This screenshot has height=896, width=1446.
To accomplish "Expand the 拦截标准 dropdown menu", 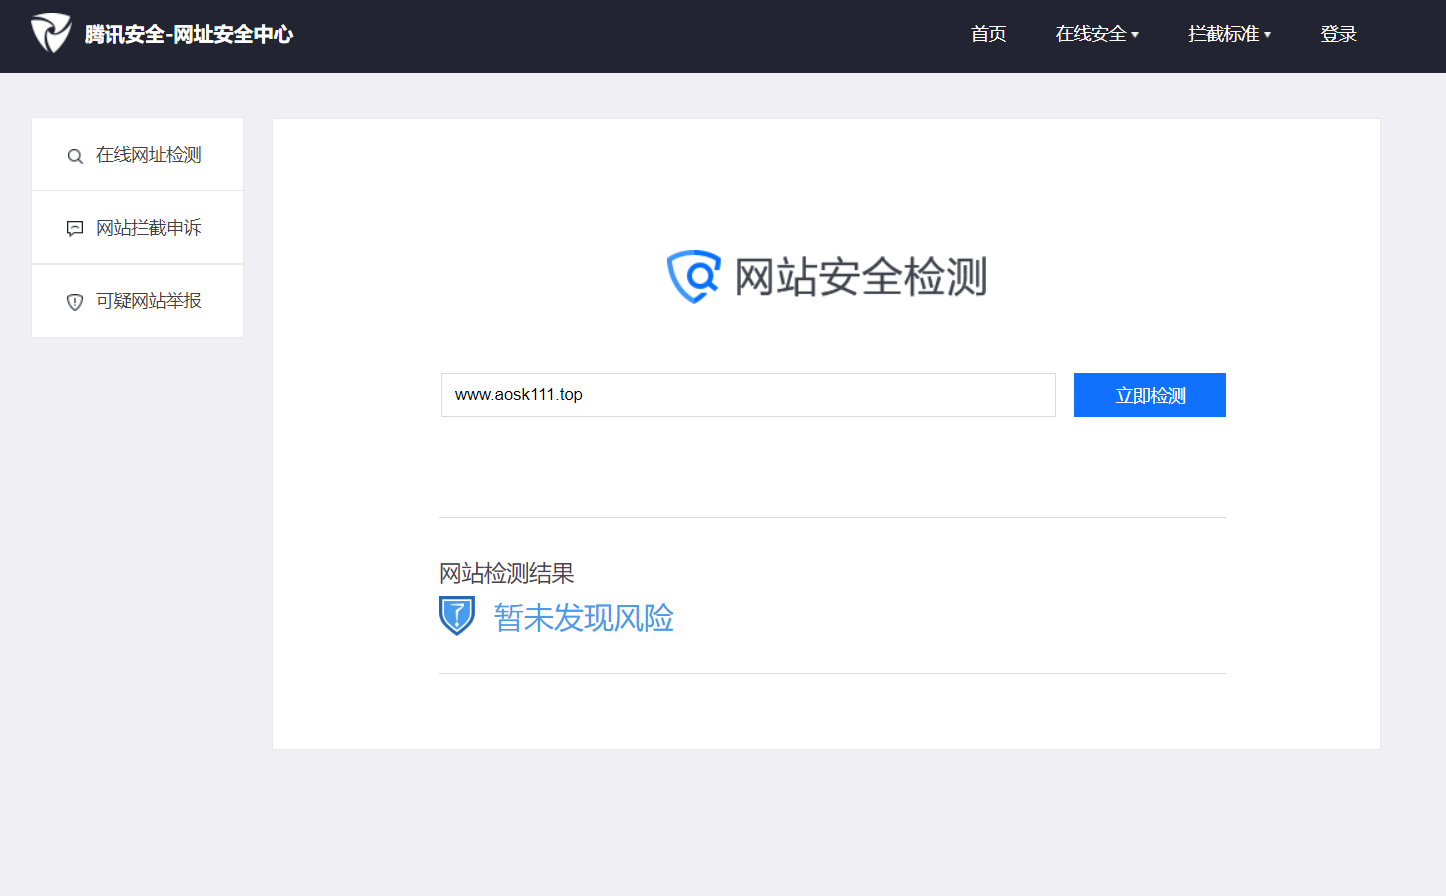I will click(x=1229, y=34).
